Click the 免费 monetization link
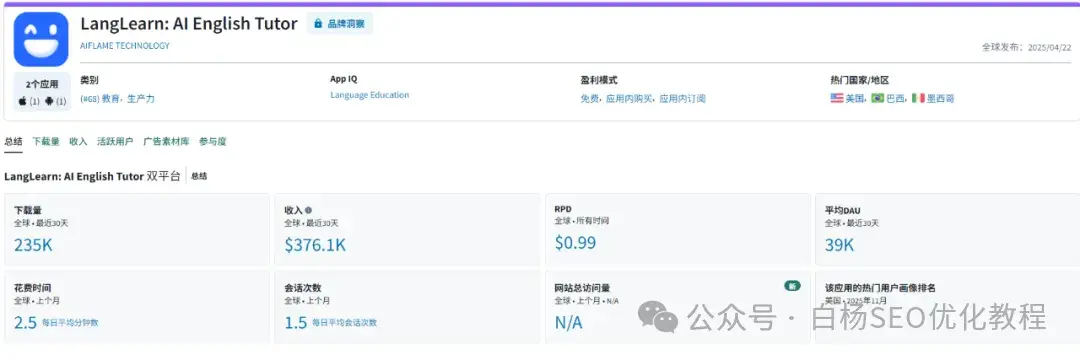The height and width of the screenshot is (360, 1080). 589,98
